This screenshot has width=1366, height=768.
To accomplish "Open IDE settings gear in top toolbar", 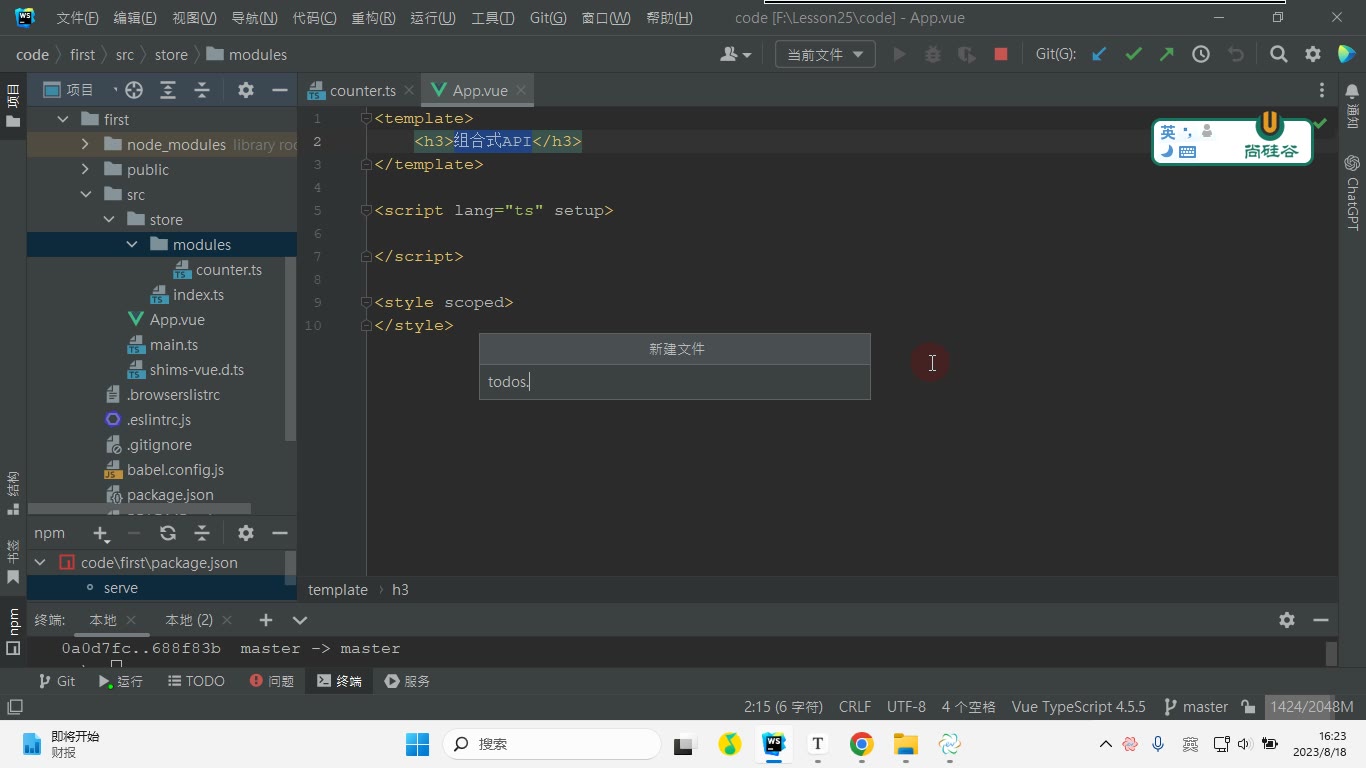I will pos(1313,55).
